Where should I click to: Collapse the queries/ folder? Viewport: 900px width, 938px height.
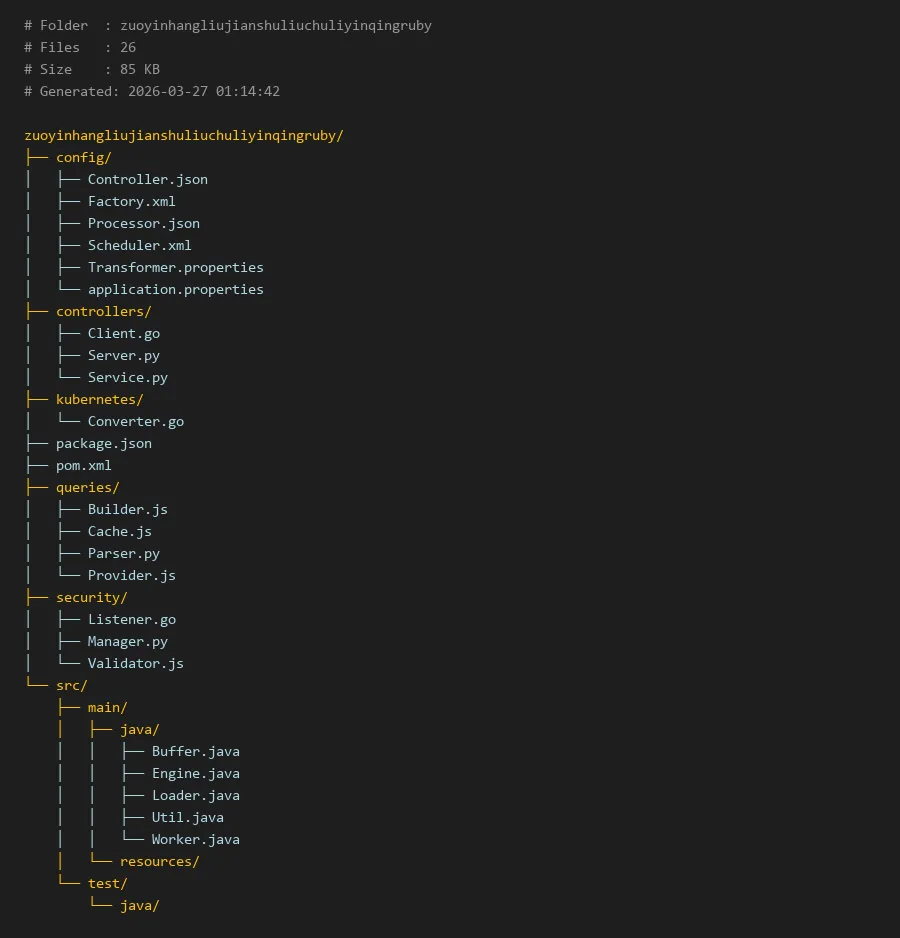point(87,487)
